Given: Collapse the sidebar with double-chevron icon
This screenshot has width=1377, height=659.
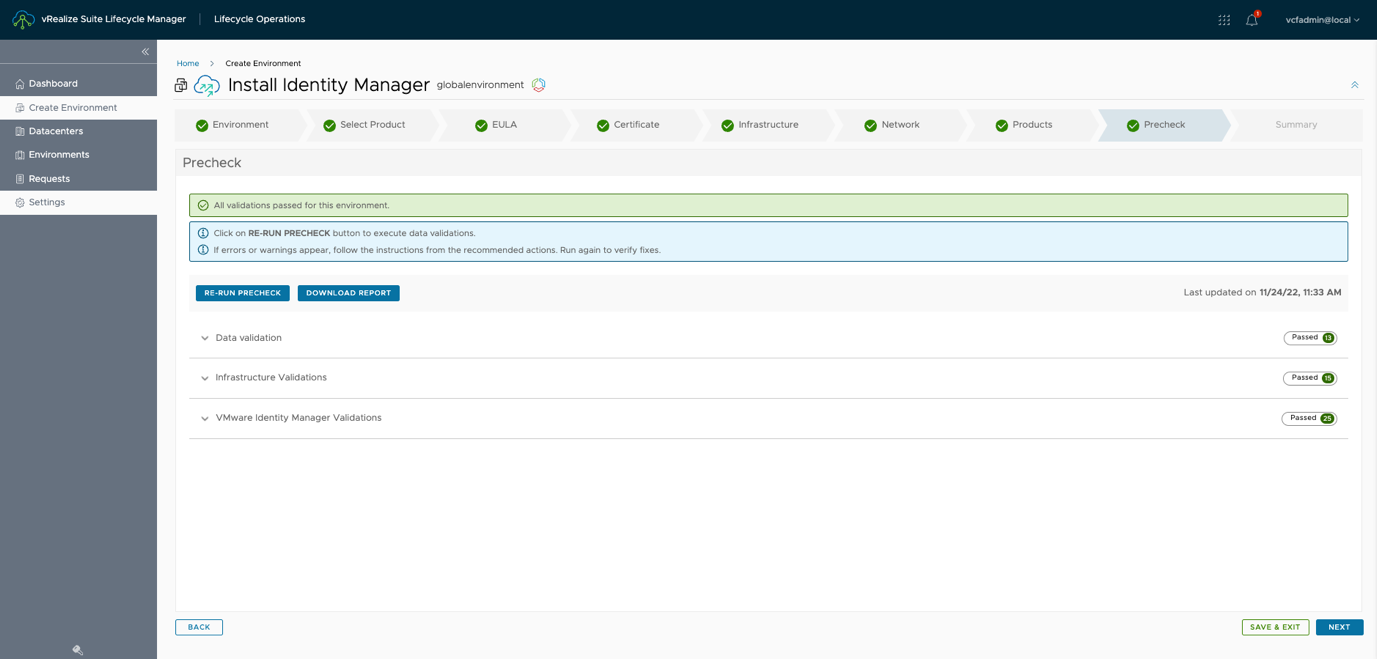Looking at the screenshot, I should click(x=145, y=52).
